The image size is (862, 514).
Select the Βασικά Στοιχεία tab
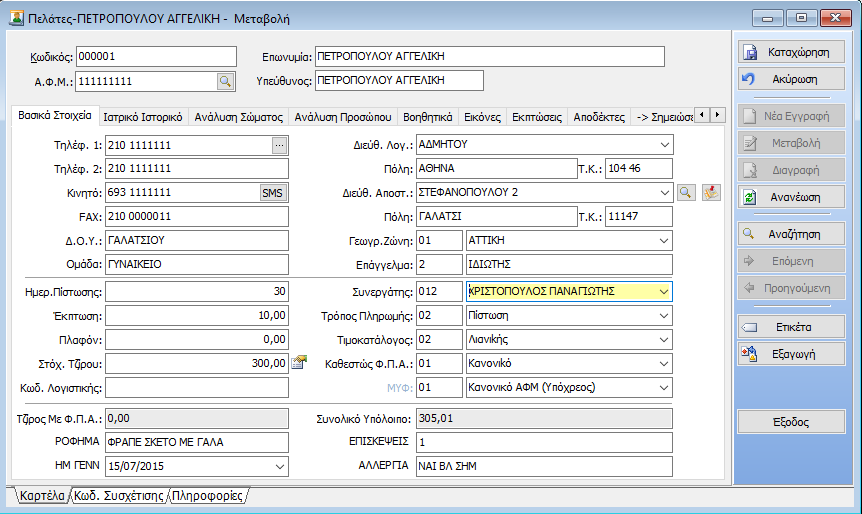pyautogui.click(x=55, y=115)
